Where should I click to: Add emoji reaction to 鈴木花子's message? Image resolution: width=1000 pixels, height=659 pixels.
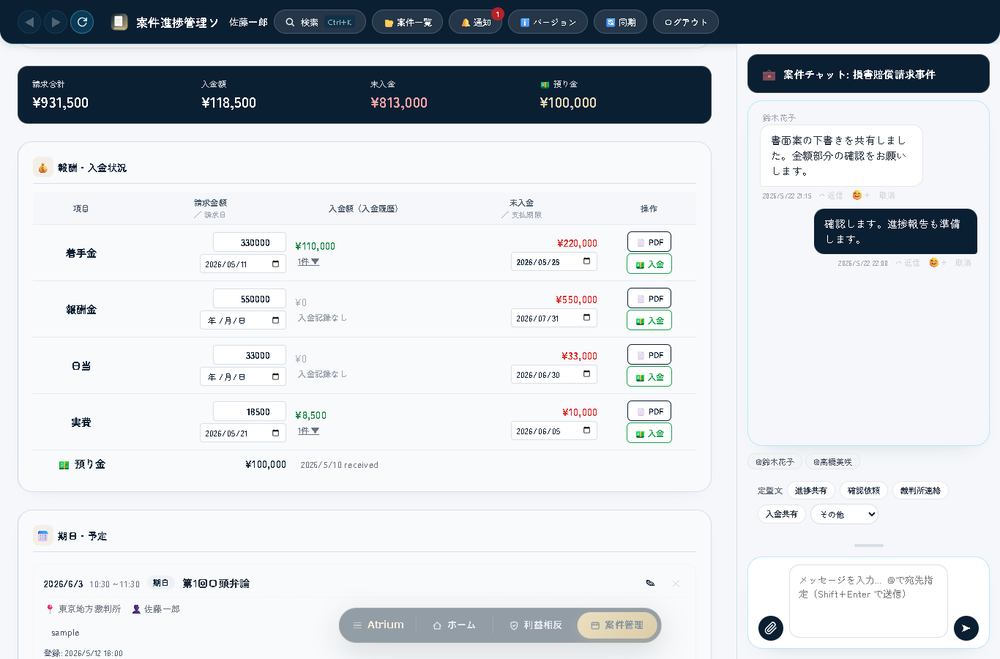(x=860, y=195)
